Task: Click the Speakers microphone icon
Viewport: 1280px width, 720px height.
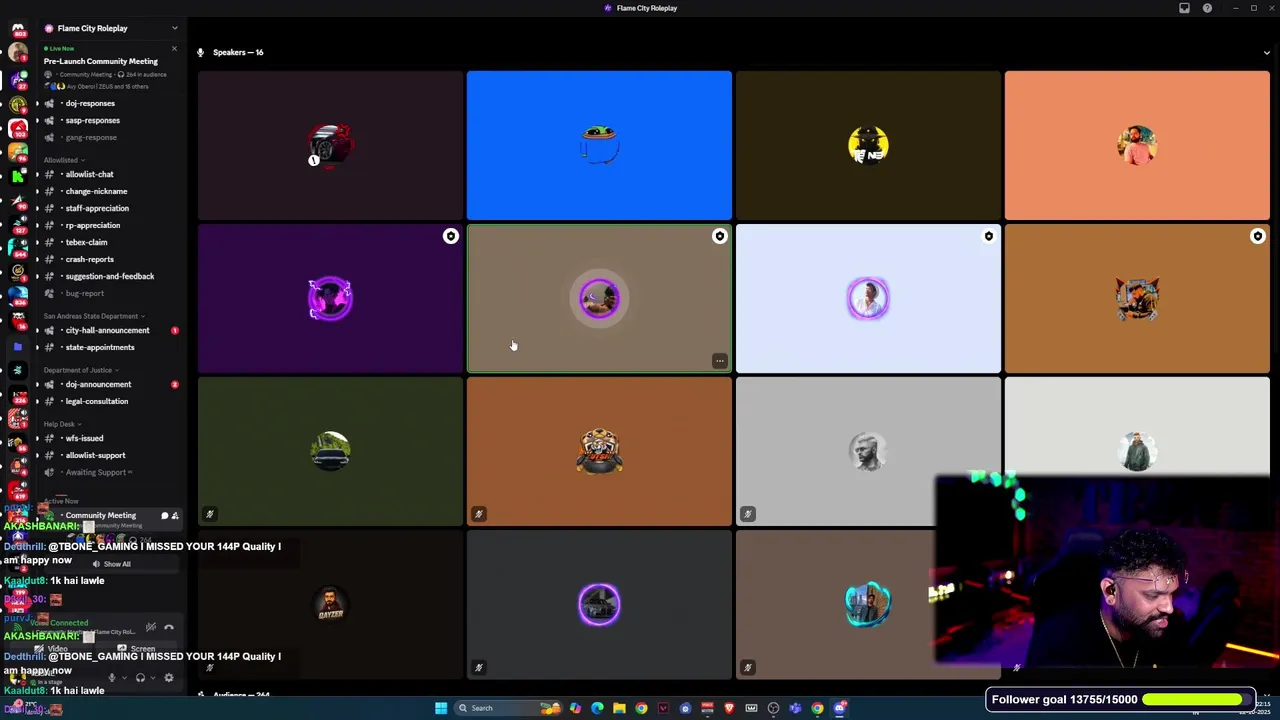Action: click(x=201, y=52)
